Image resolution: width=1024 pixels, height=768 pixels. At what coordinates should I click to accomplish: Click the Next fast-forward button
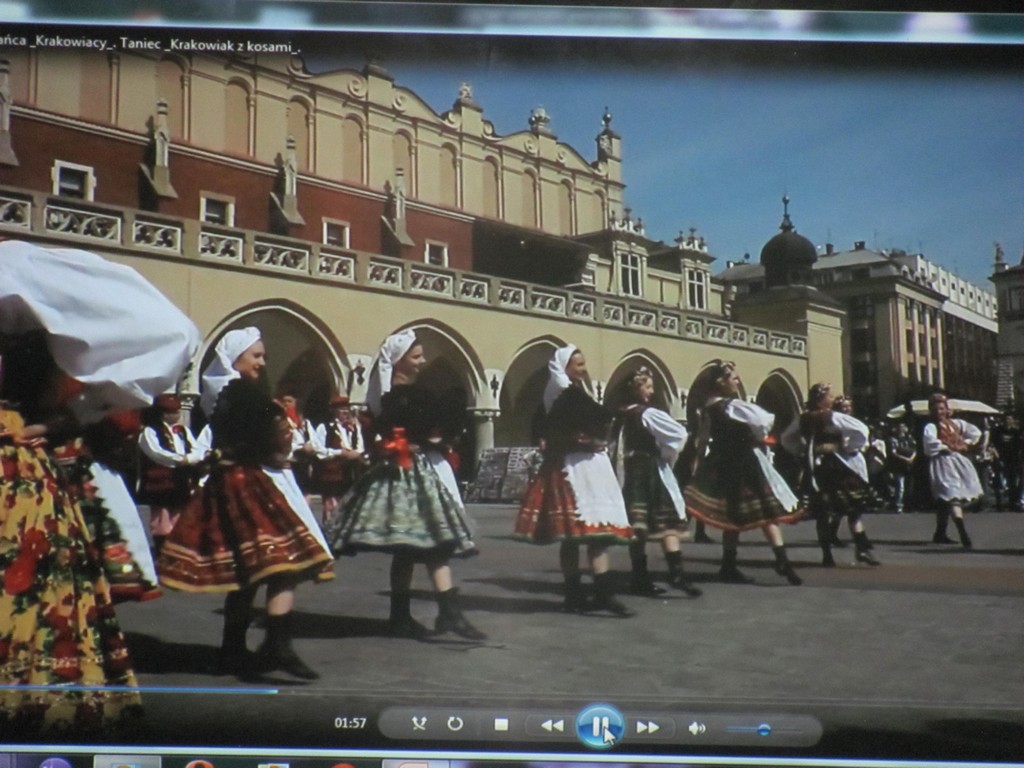(x=648, y=727)
